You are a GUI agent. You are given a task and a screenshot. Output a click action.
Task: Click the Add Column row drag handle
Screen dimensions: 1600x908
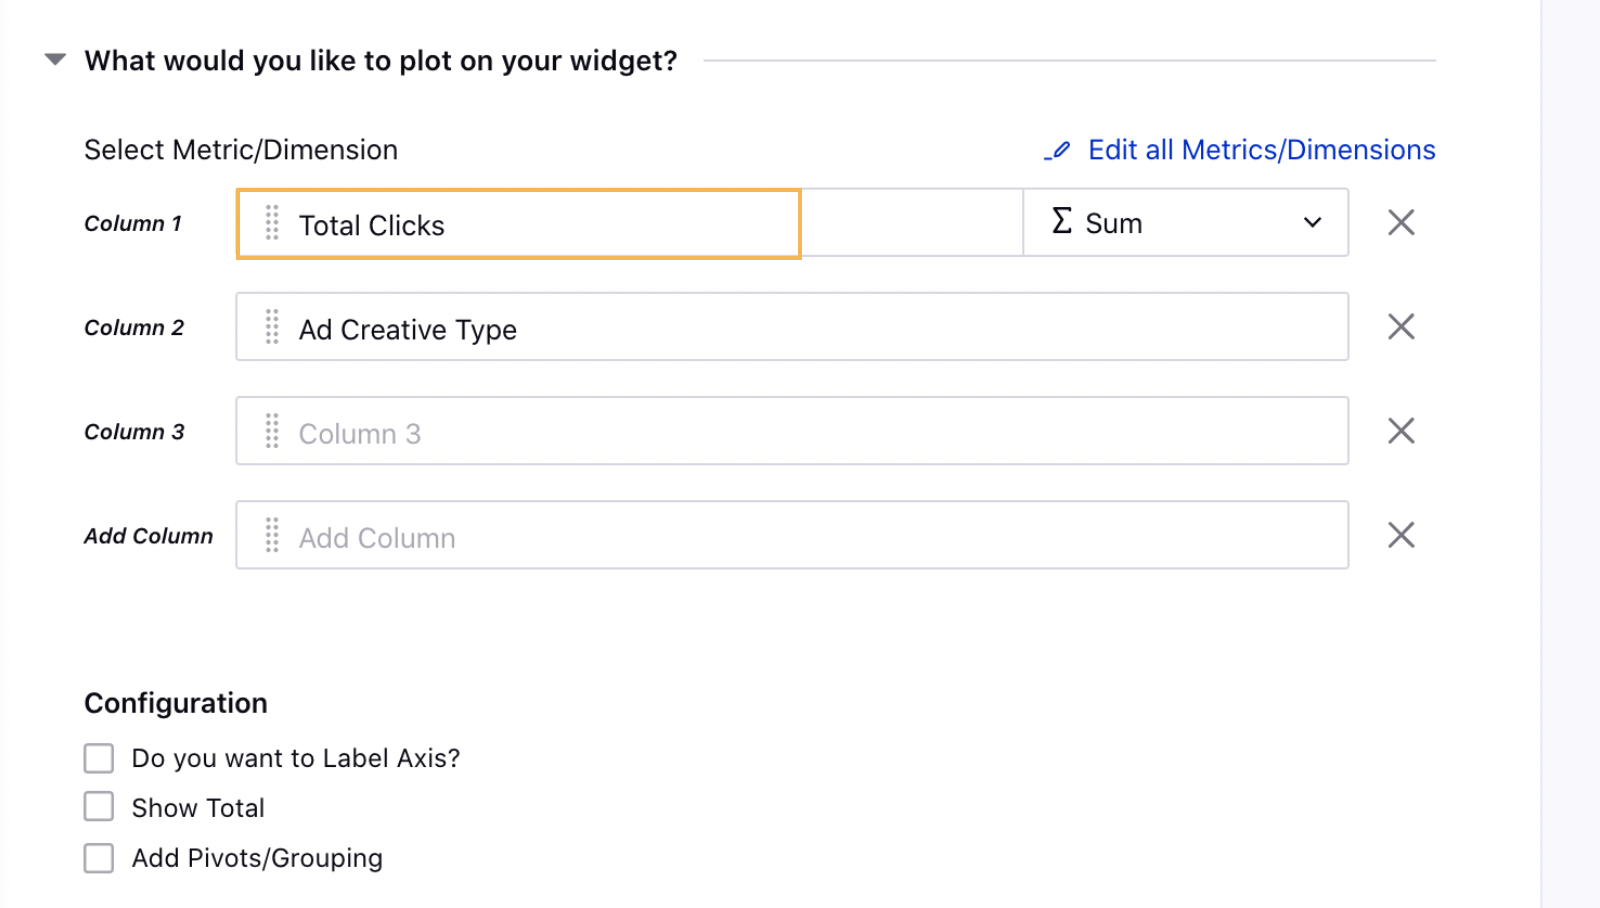pyautogui.click(x=272, y=535)
